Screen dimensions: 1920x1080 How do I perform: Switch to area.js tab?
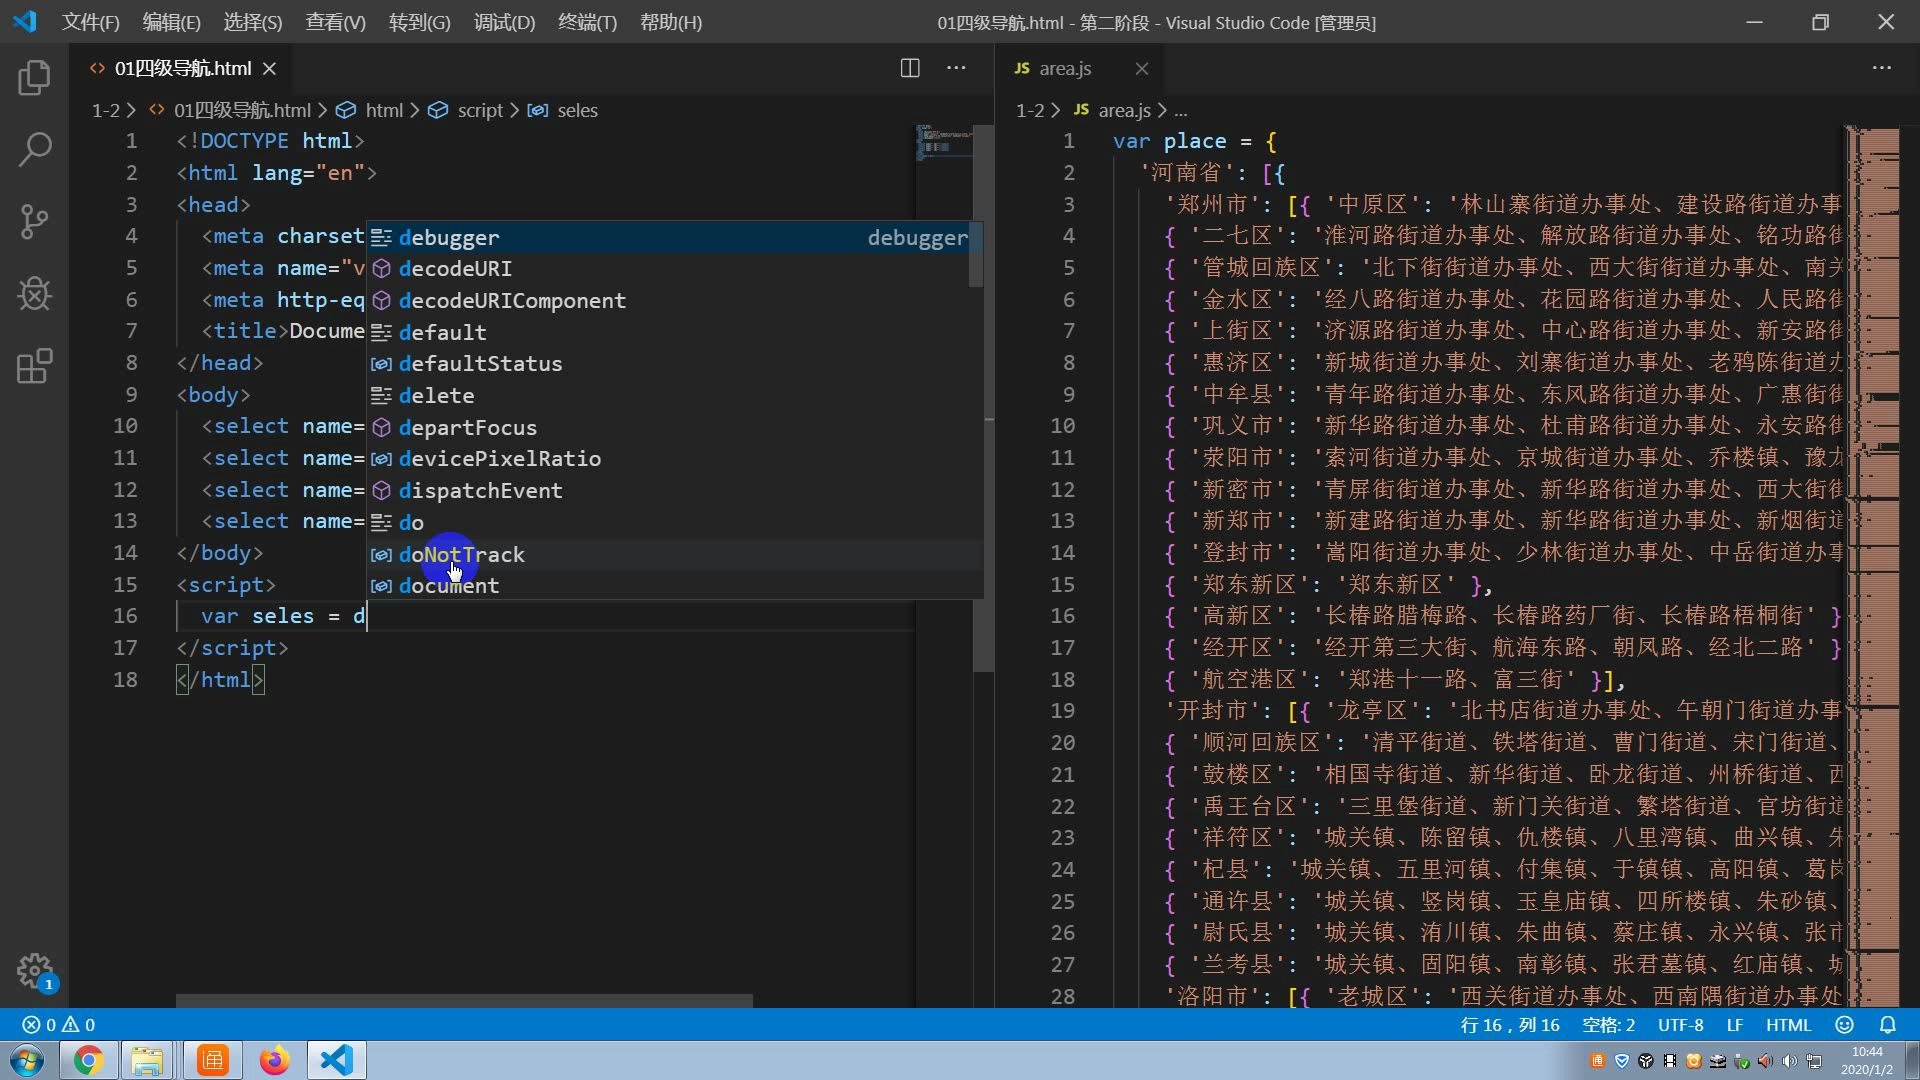point(1065,68)
